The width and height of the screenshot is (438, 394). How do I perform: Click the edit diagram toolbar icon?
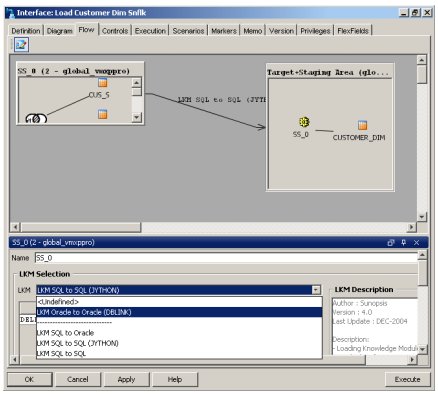[x=21, y=44]
